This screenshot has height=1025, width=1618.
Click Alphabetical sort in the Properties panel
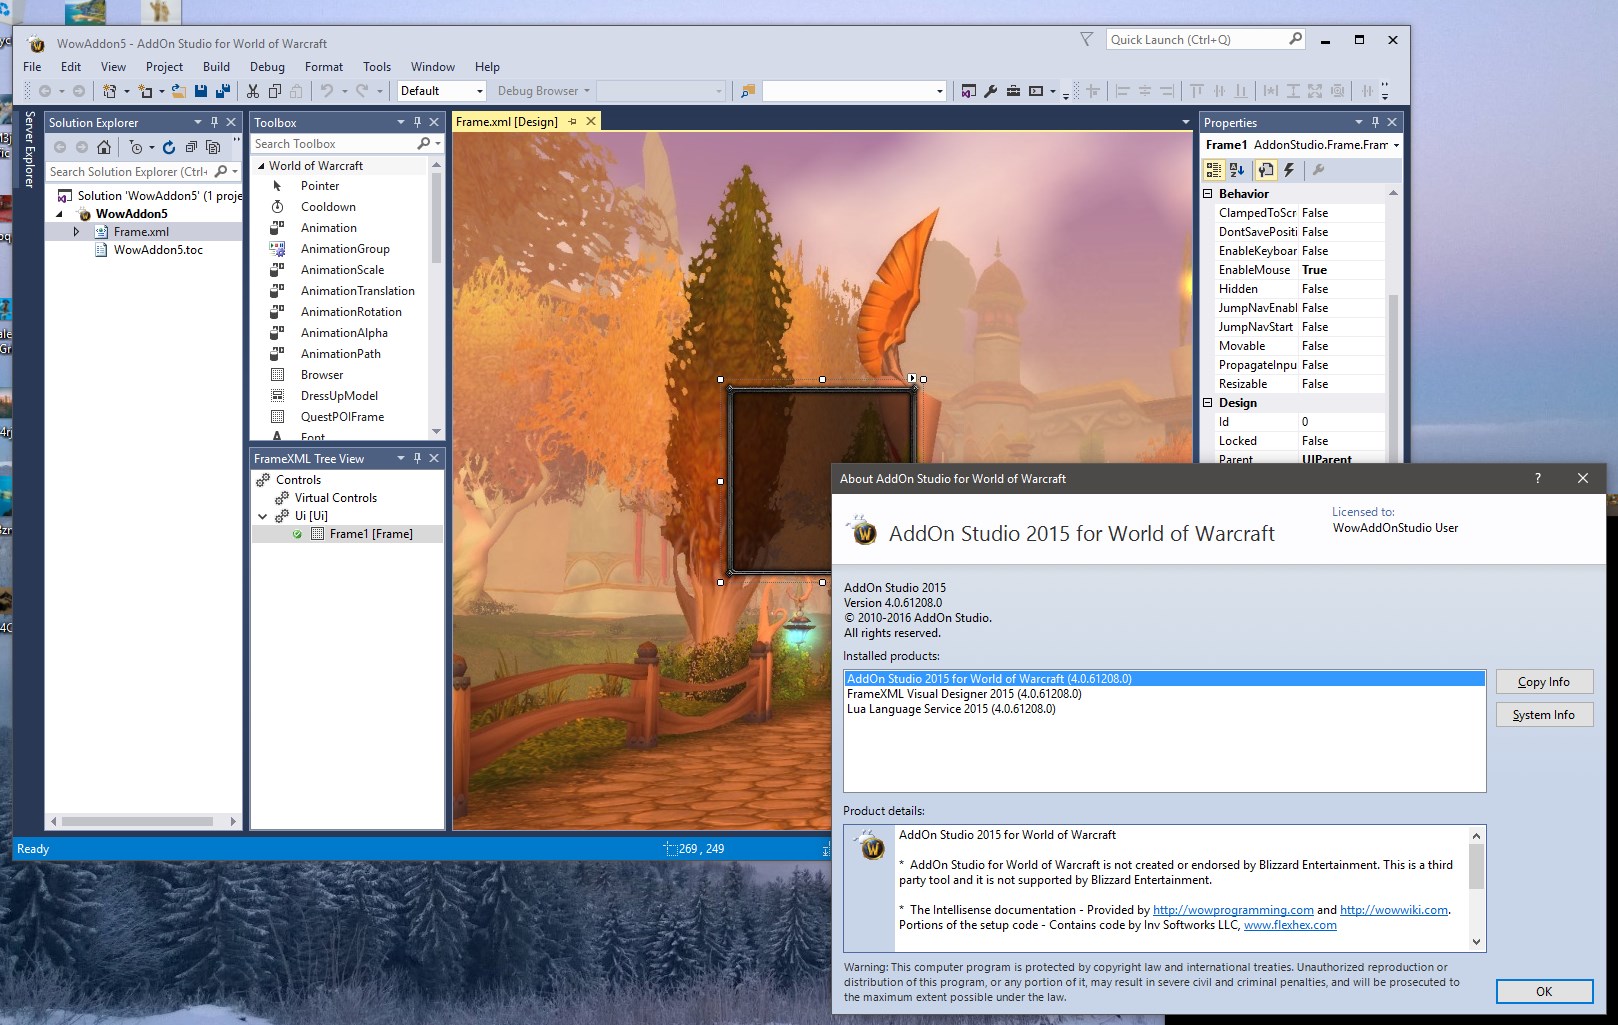pos(1239,170)
